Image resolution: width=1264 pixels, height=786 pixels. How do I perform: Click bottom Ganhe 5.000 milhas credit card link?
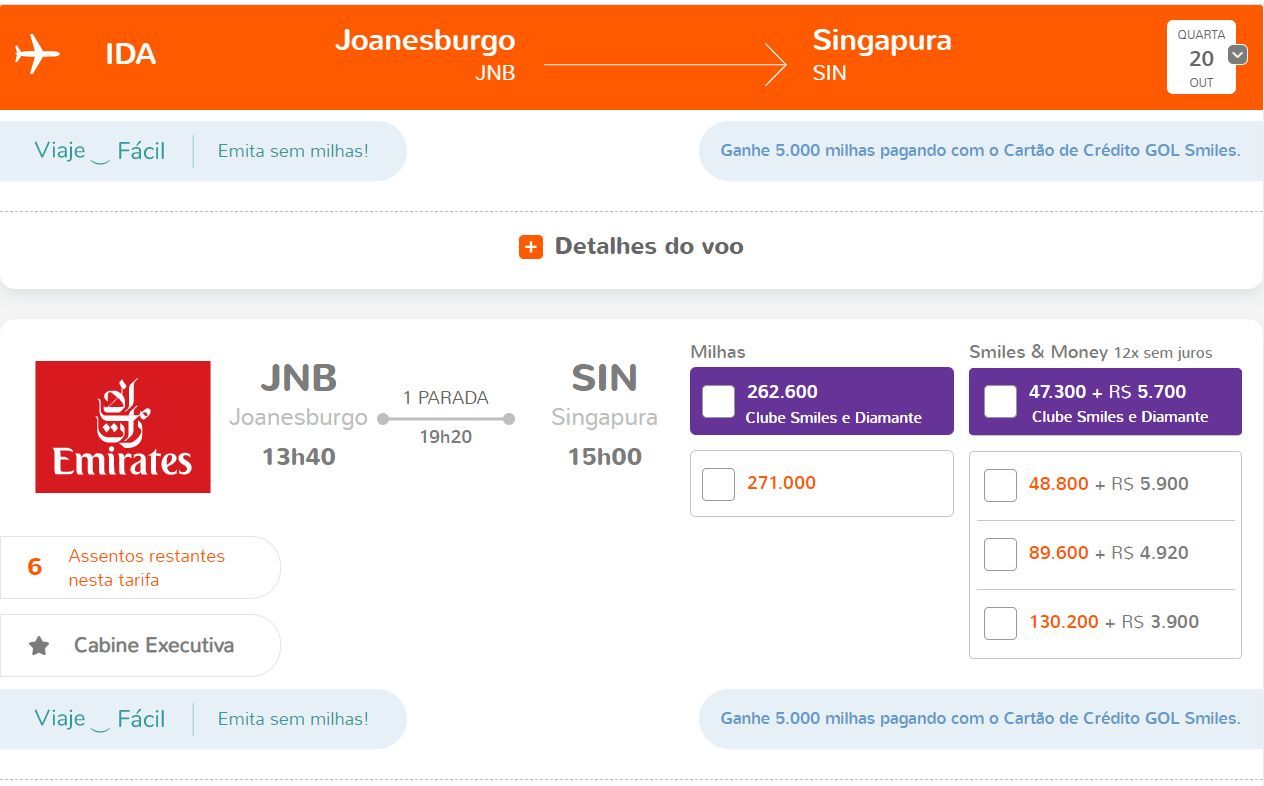pos(980,719)
